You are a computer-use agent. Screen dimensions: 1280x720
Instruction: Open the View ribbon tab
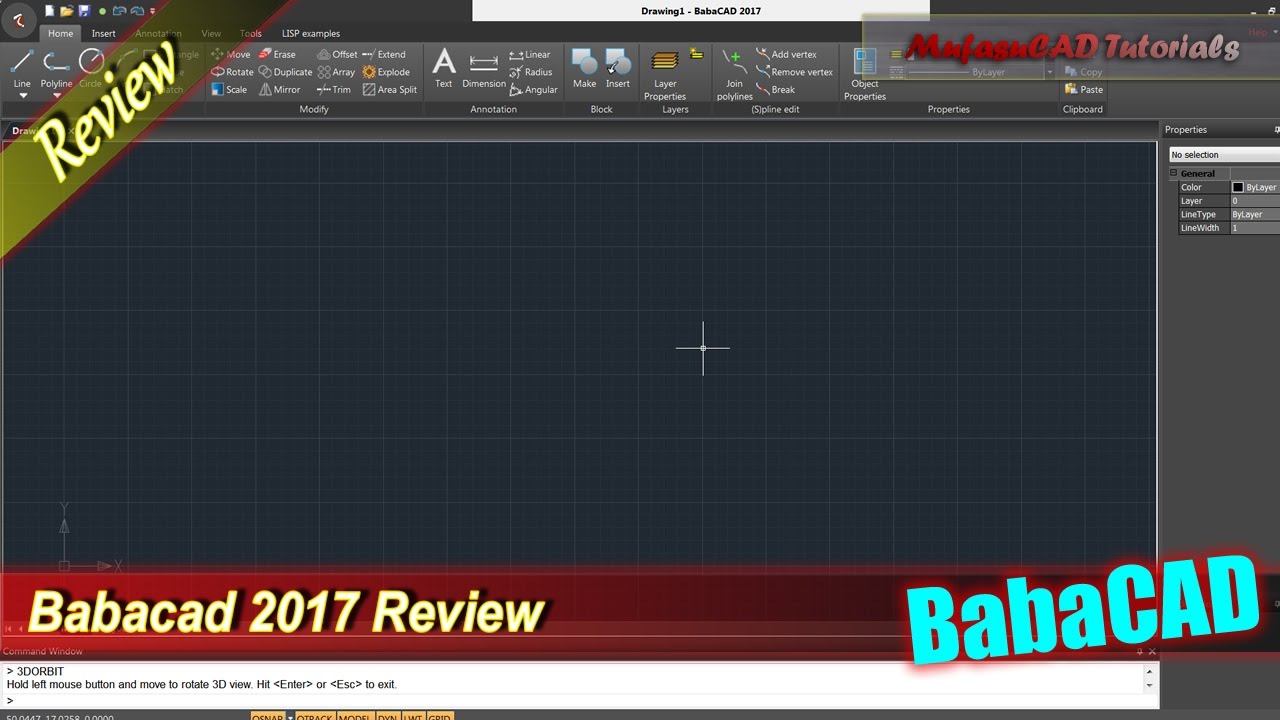pos(211,33)
